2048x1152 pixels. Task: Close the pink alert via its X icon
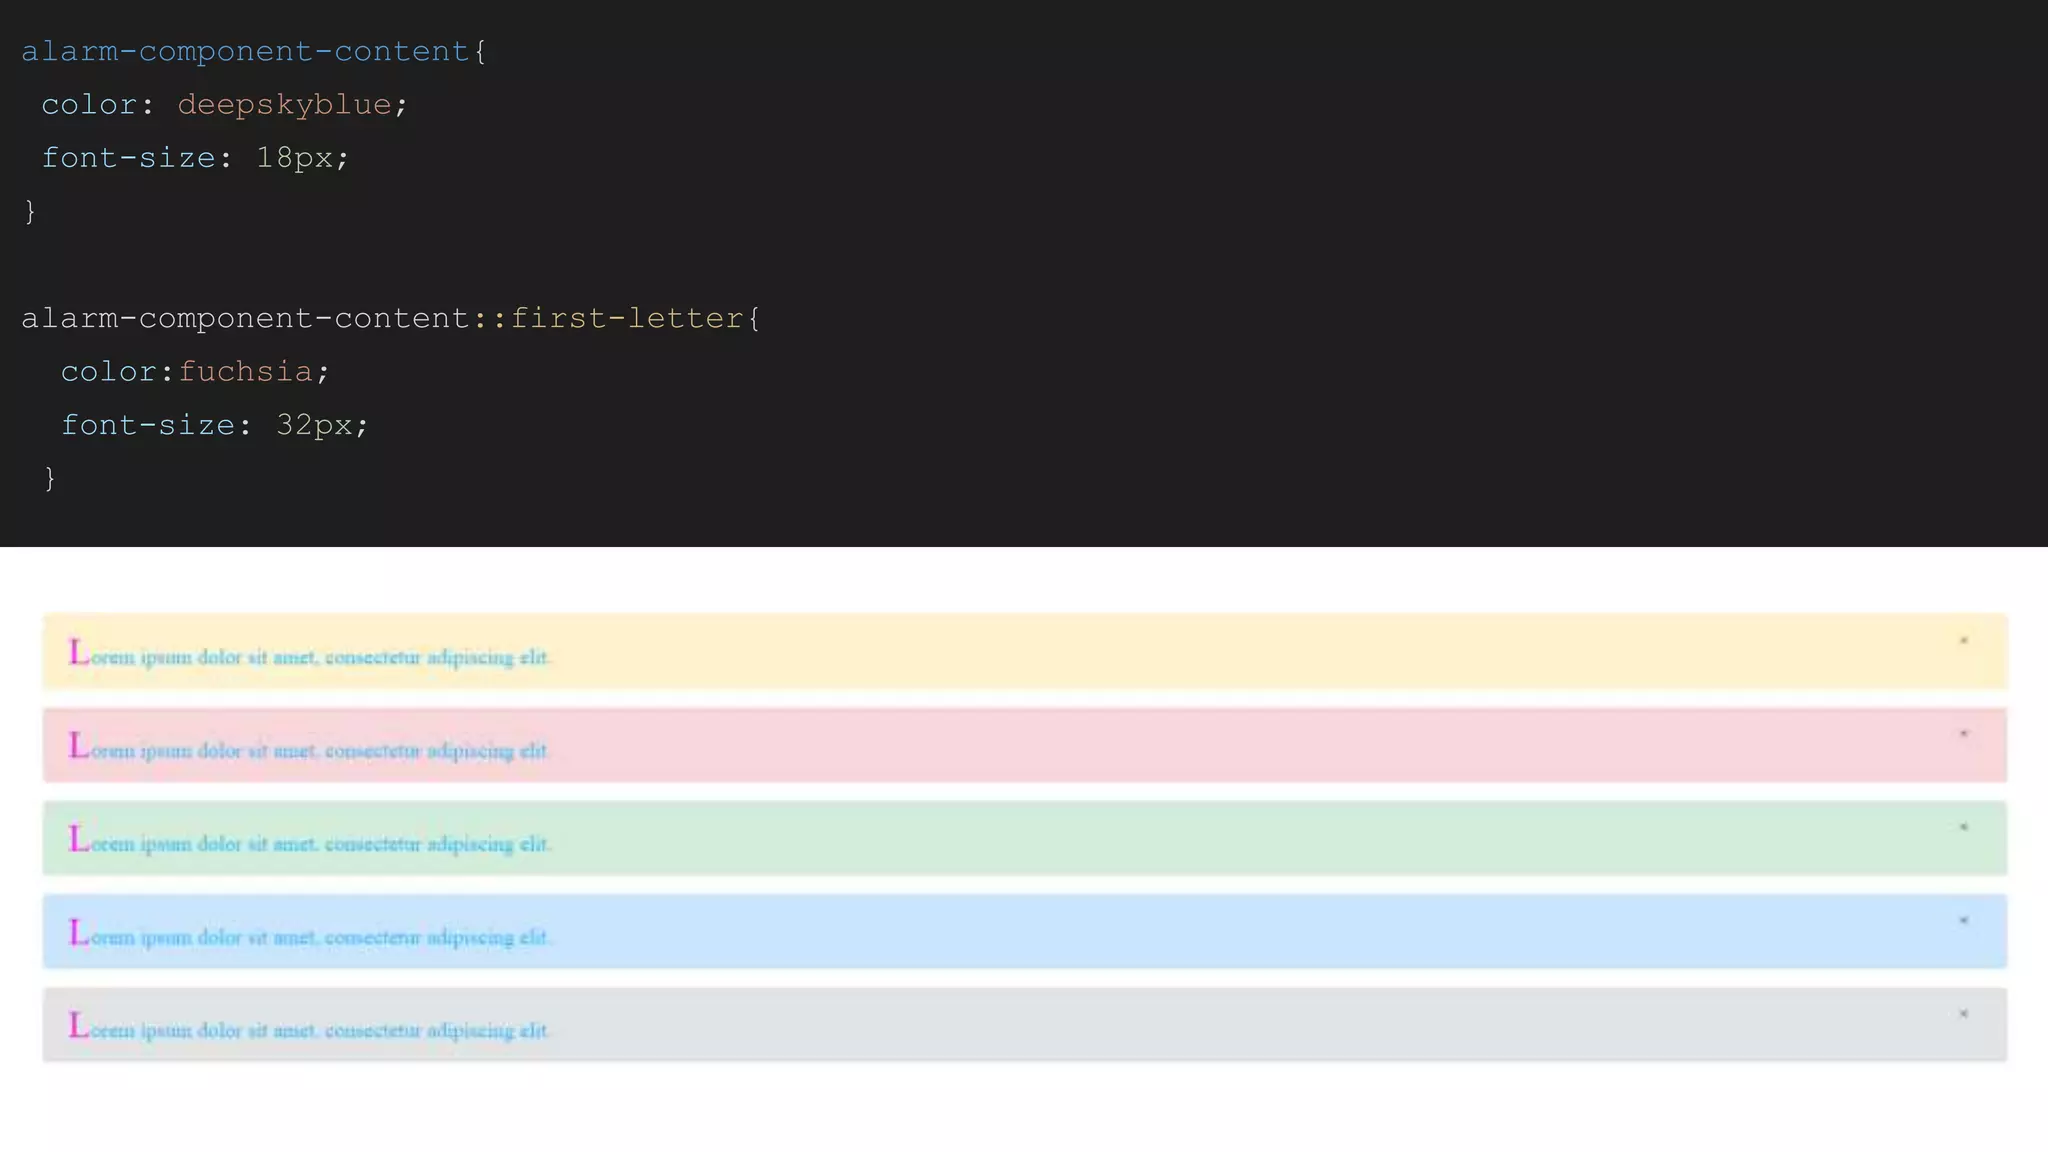tap(1963, 734)
